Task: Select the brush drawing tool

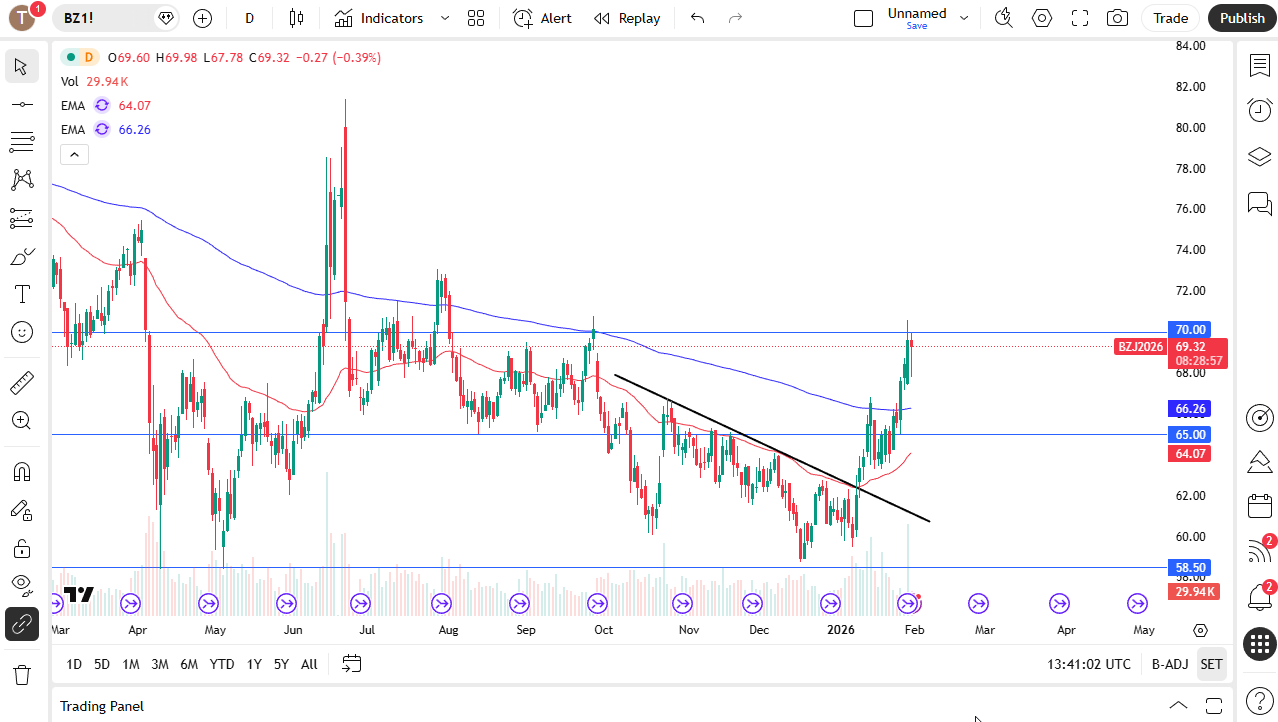Action: [x=22, y=256]
